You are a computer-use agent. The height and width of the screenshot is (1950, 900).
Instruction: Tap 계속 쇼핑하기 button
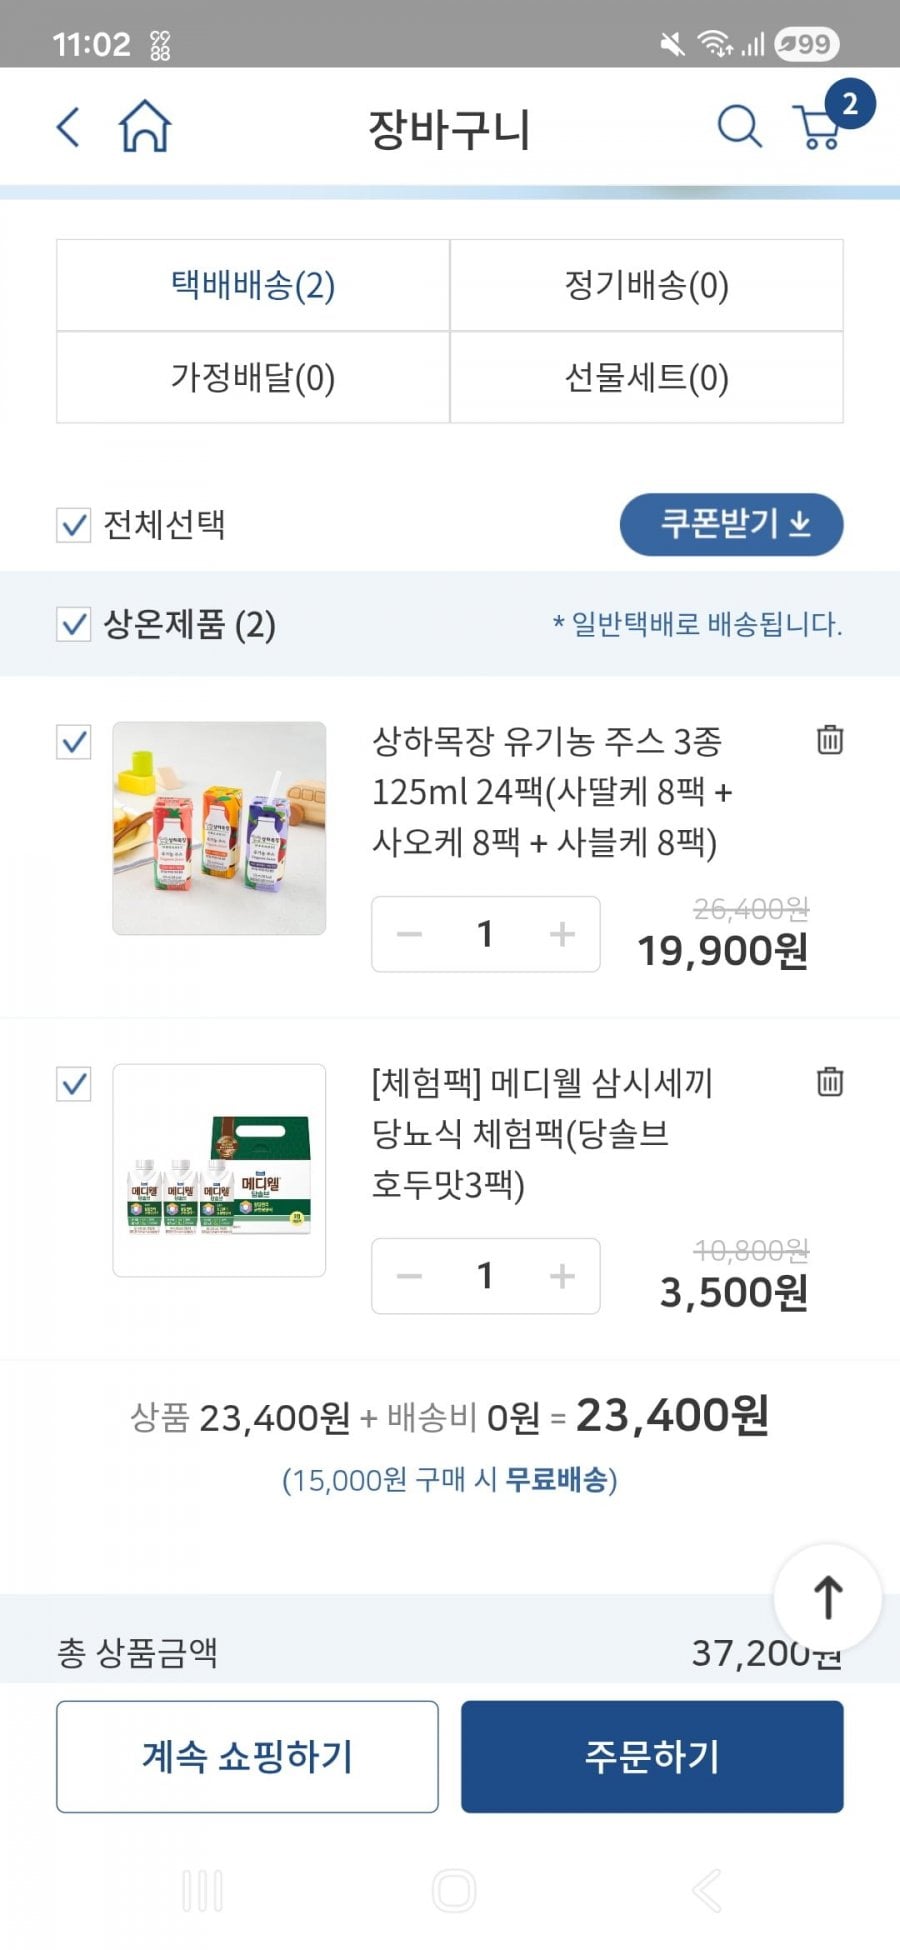click(x=247, y=1756)
